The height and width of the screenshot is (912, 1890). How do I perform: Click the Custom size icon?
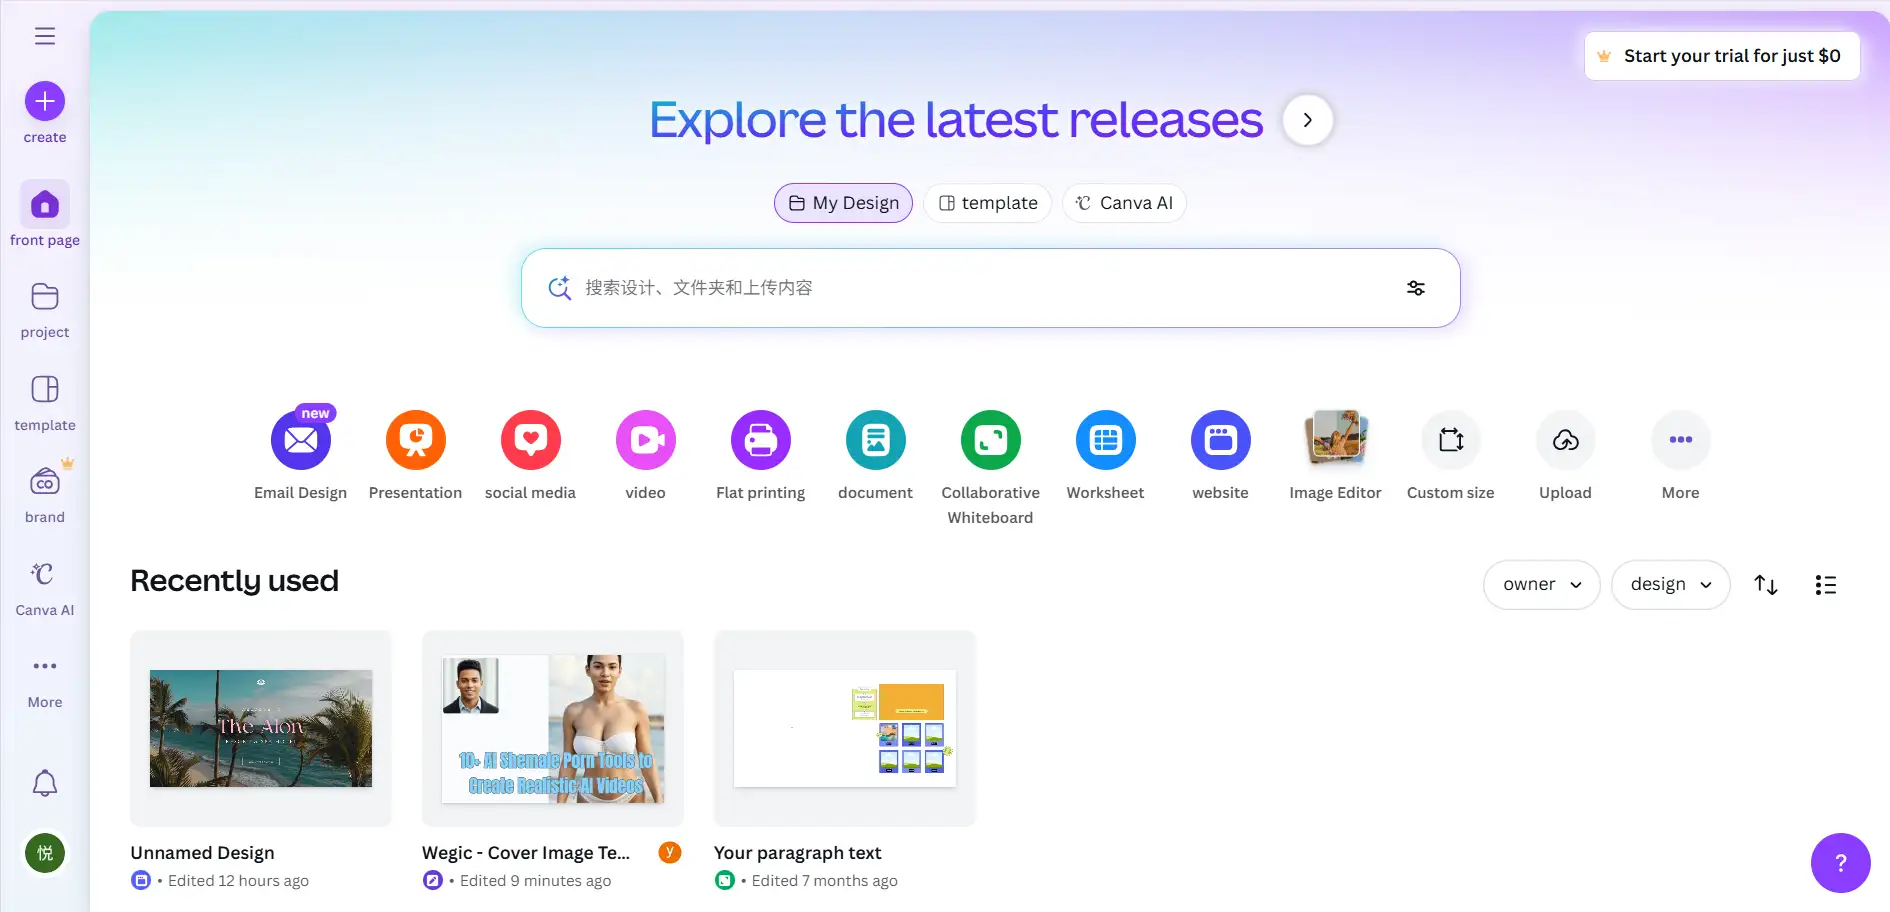(1451, 440)
